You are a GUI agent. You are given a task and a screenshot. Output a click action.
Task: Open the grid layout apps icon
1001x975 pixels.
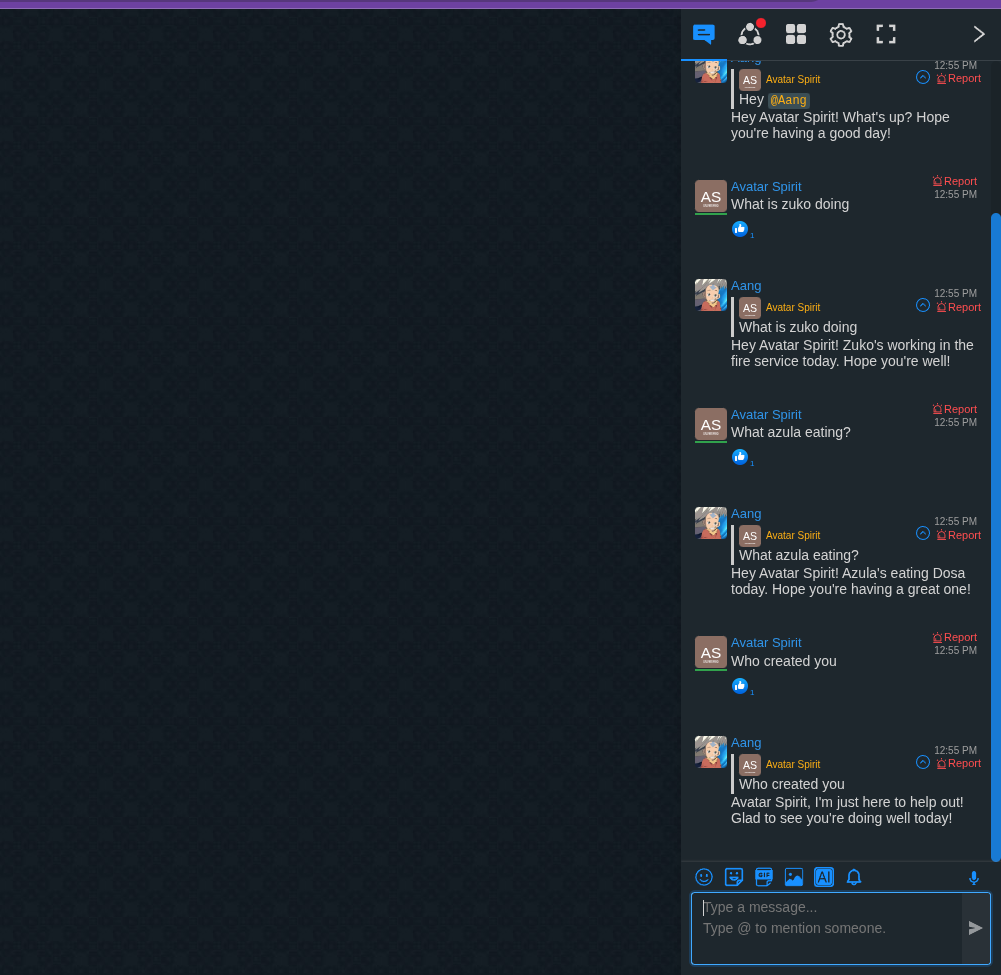(795, 34)
